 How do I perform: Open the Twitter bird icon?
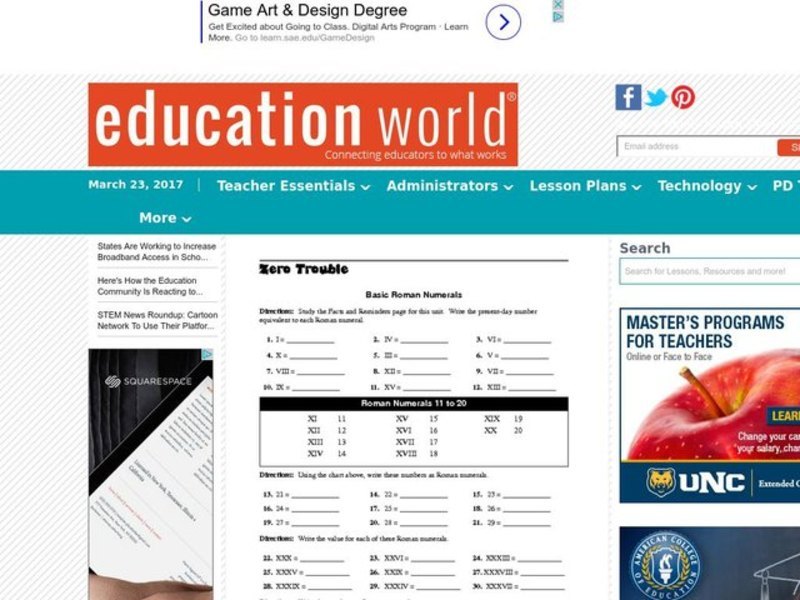(656, 97)
